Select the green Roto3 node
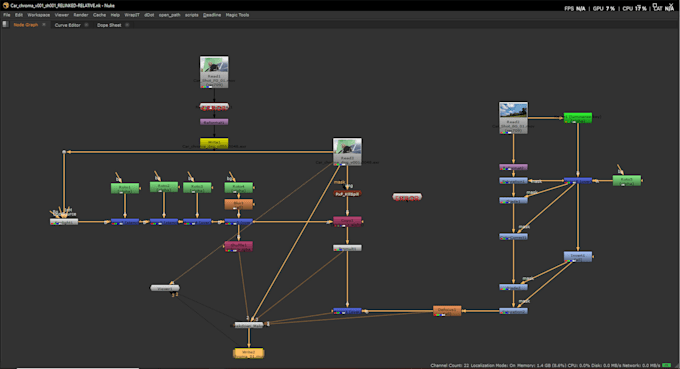The width and height of the screenshot is (680, 369). [x=197, y=188]
